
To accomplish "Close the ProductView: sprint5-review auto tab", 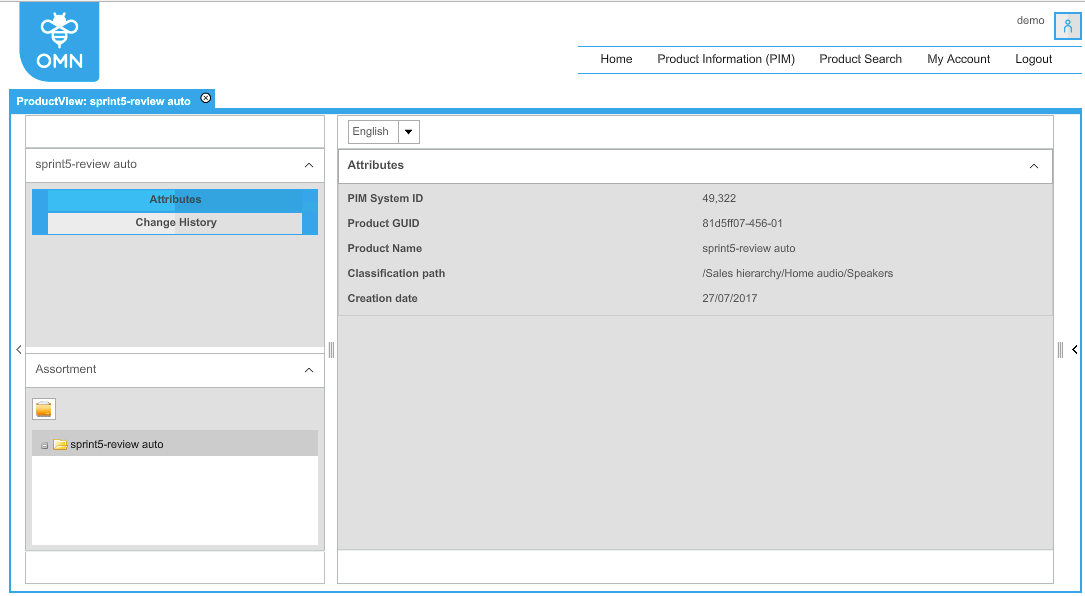I will pos(205,98).
